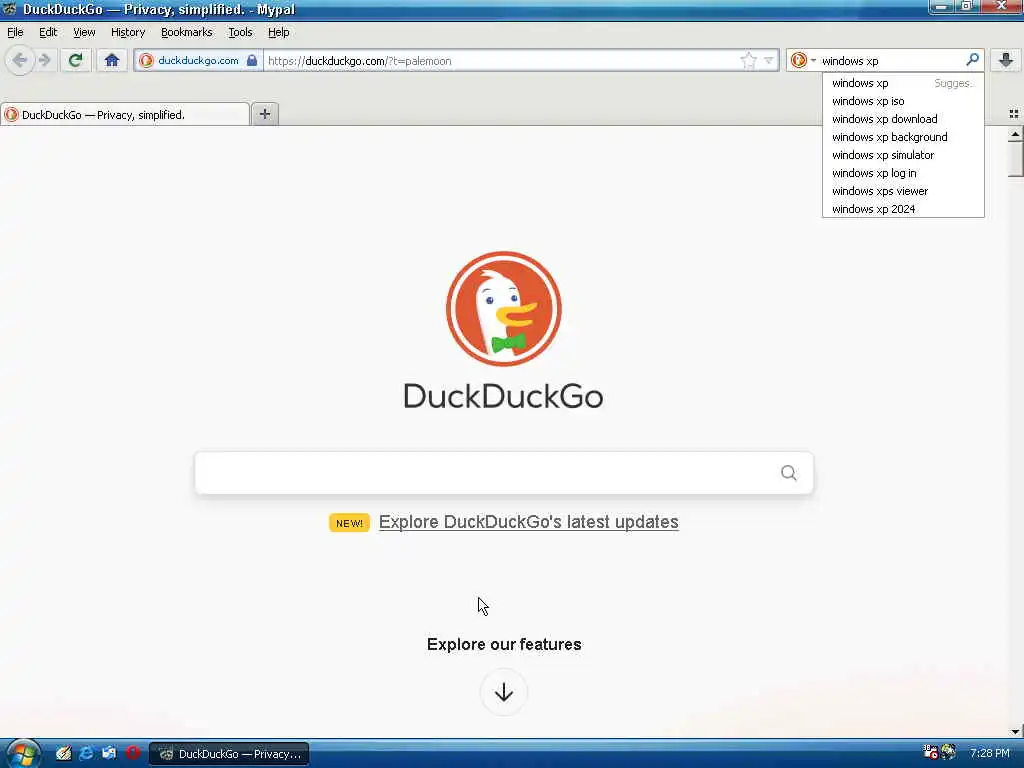The width and height of the screenshot is (1024, 768).
Task: Click the URL address bar text field
Action: (x=502, y=61)
